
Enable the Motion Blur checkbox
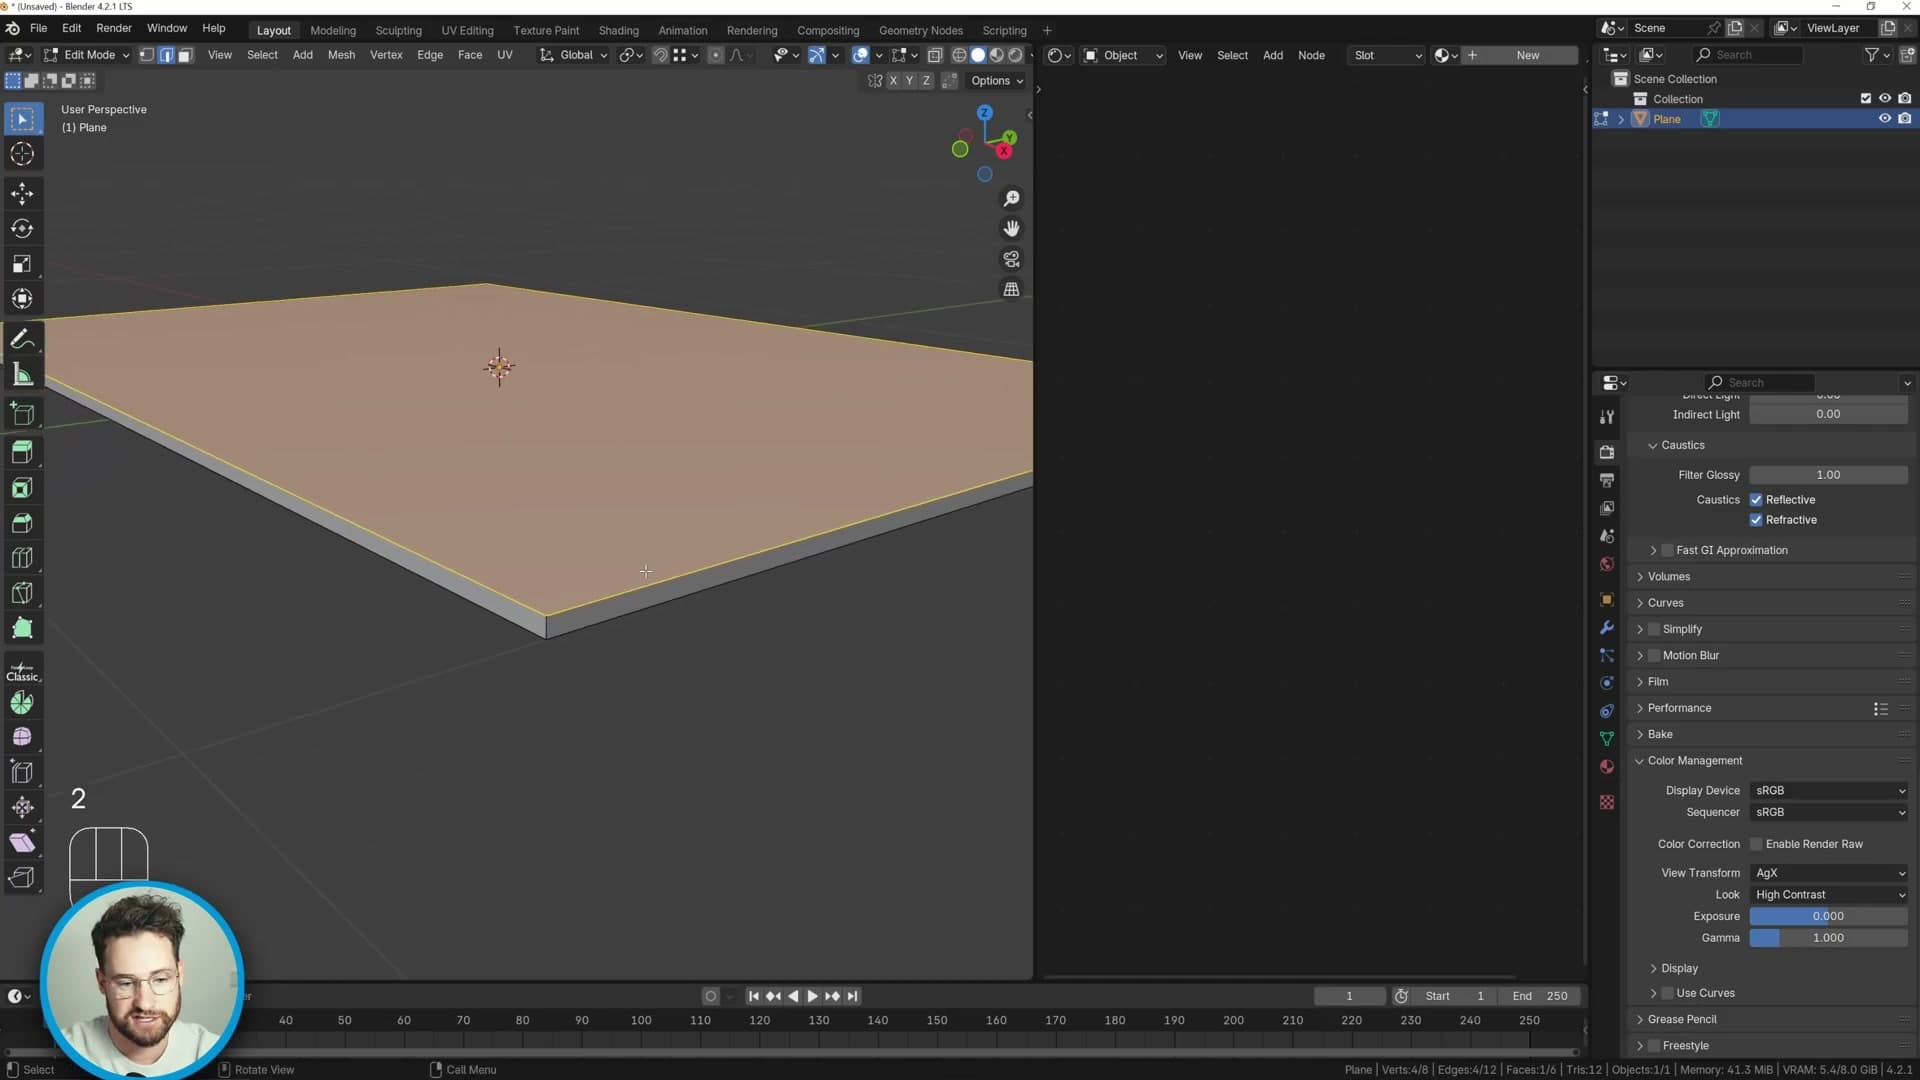click(1654, 655)
